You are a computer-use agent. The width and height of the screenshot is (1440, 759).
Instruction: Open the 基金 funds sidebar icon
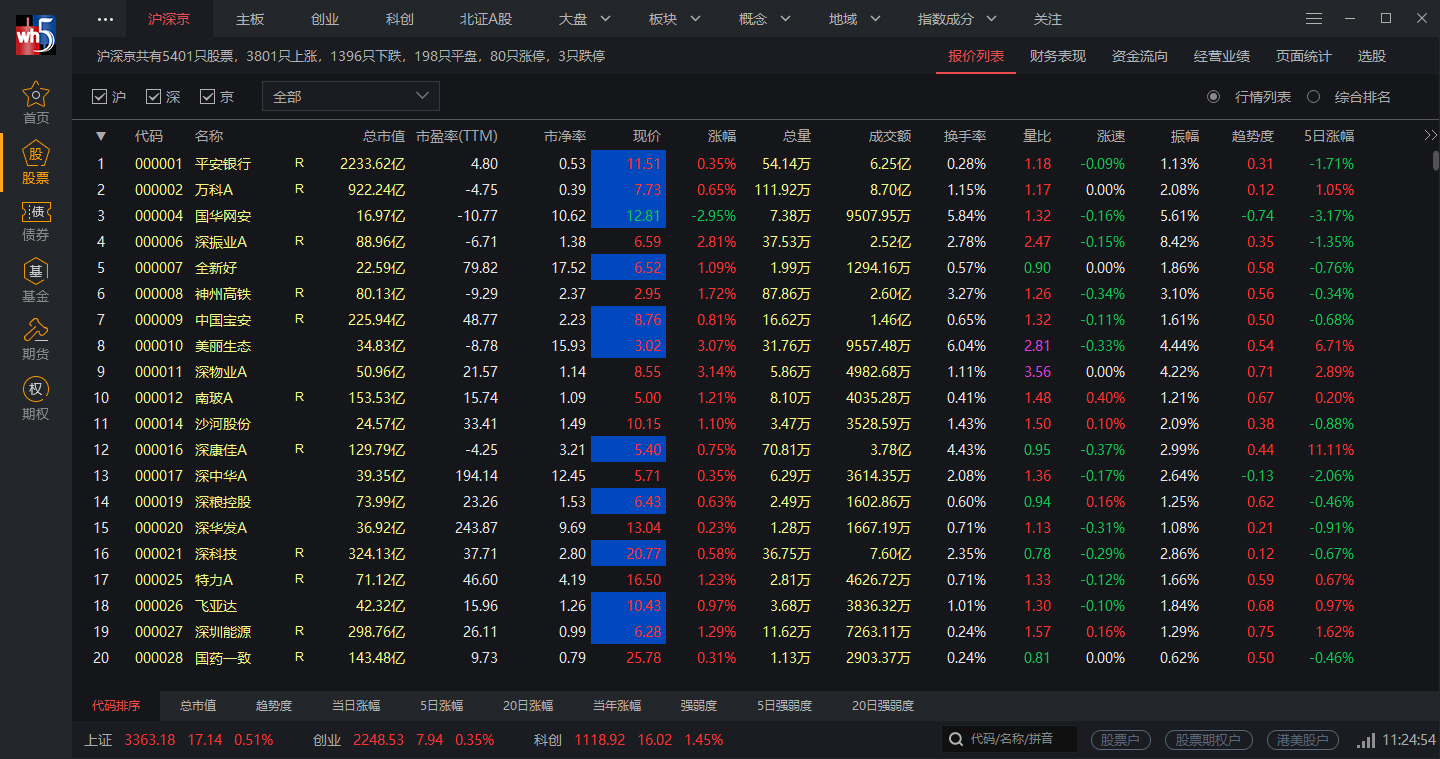tap(36, 281)
